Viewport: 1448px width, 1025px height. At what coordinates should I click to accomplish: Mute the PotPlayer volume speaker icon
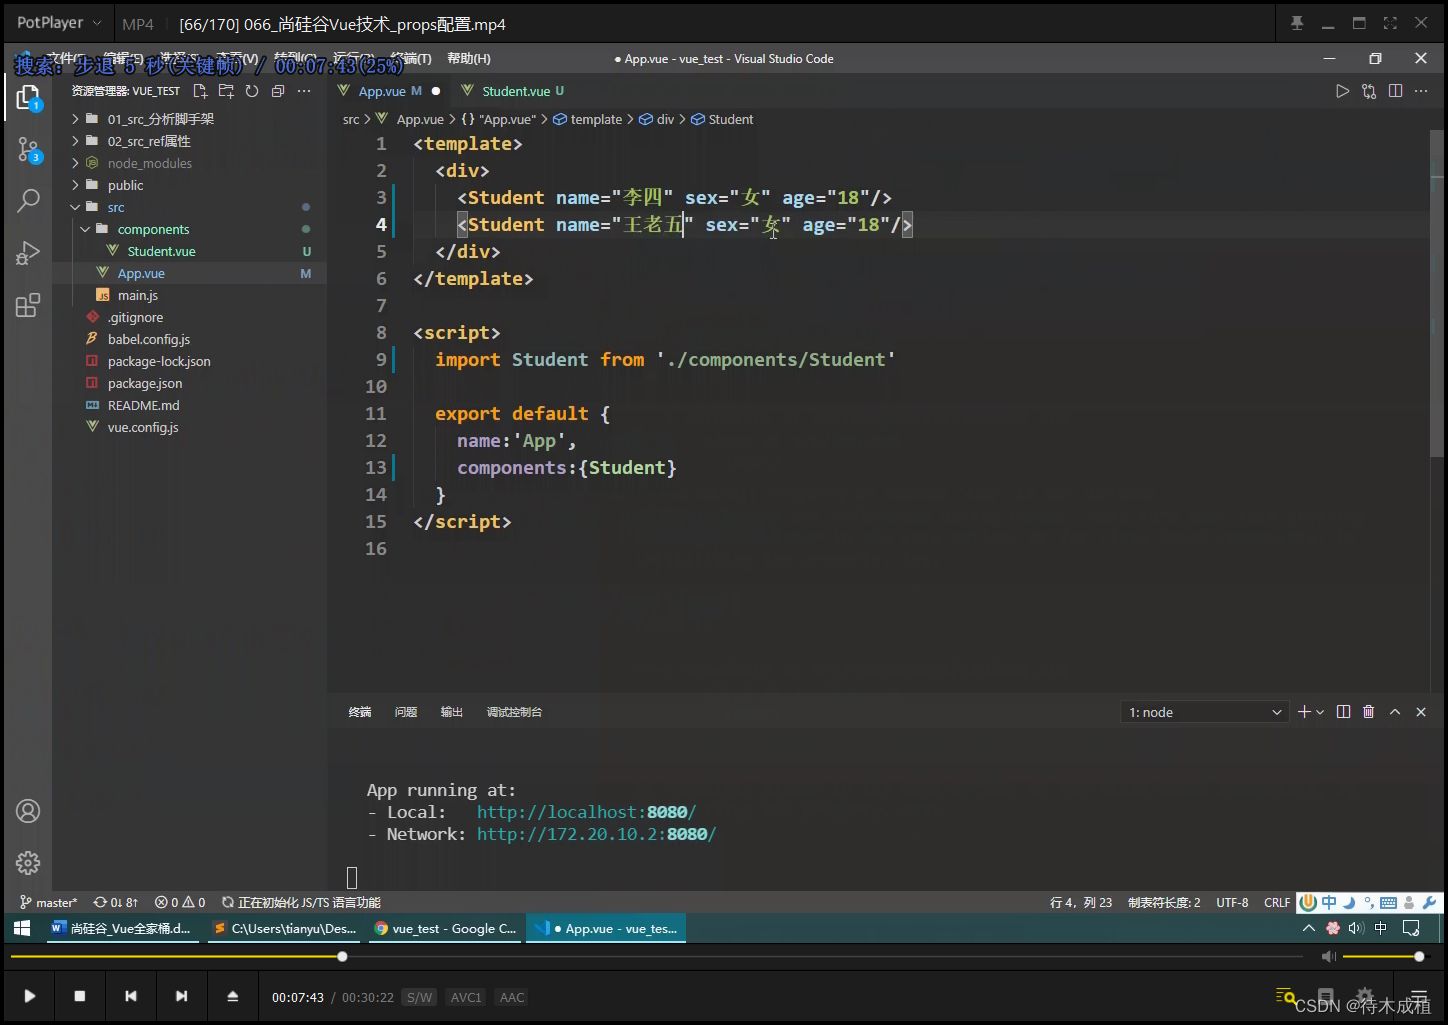1328,957
